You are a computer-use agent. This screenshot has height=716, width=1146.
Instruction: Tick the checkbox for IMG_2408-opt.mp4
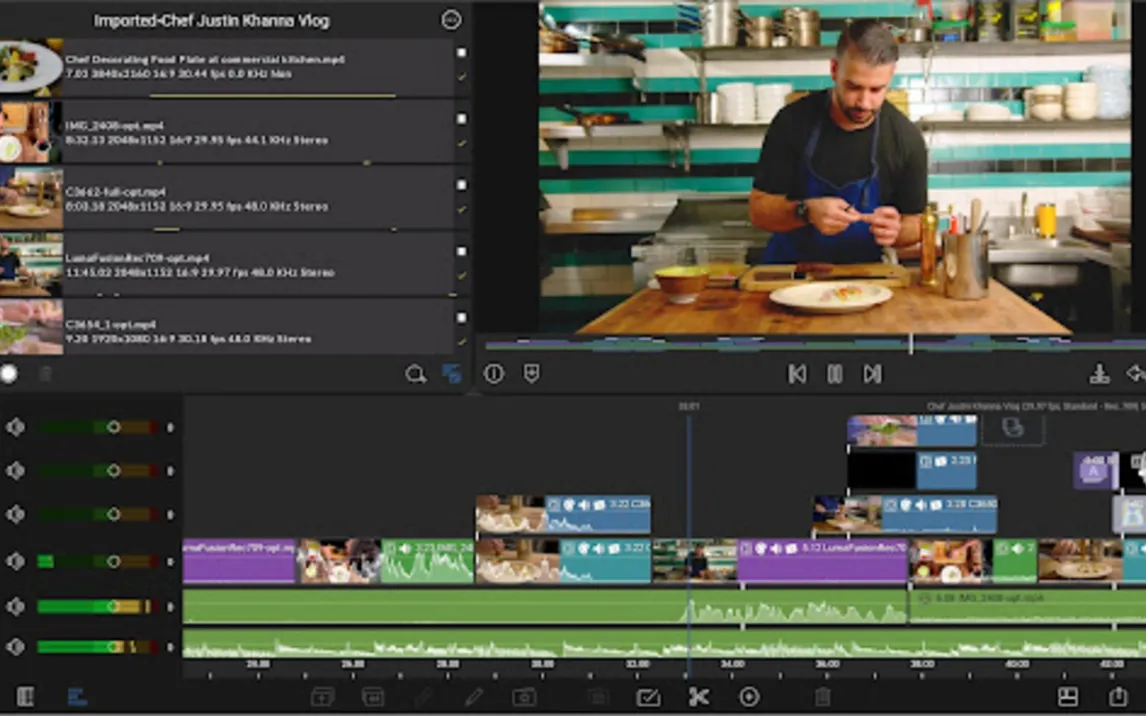coord(461,119)
